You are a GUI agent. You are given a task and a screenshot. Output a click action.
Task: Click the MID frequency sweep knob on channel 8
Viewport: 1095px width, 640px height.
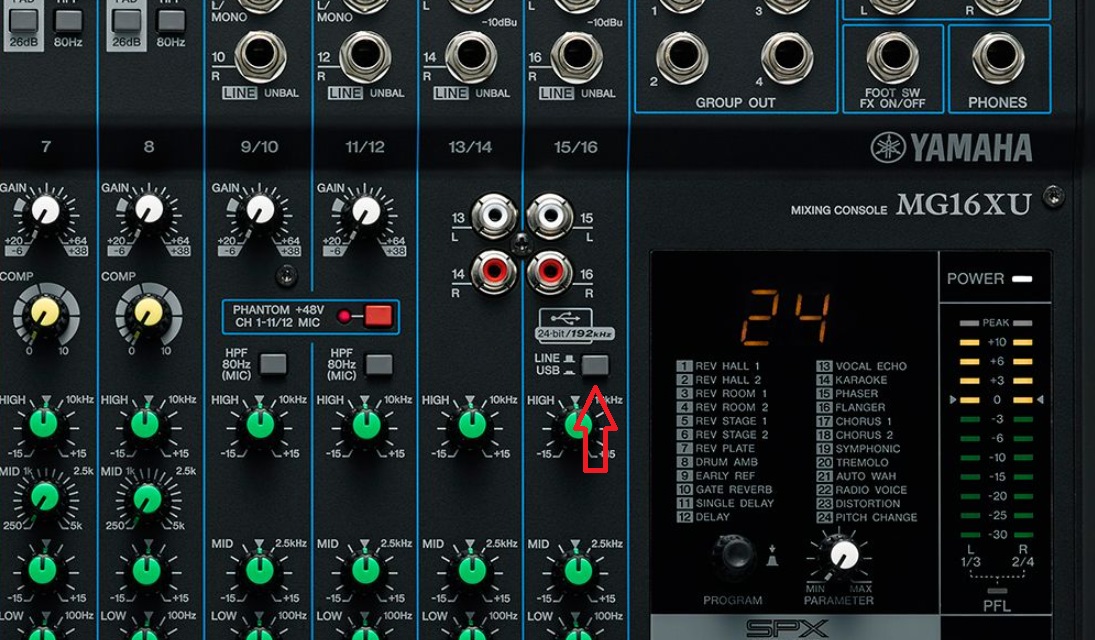(x=147, y=497)
